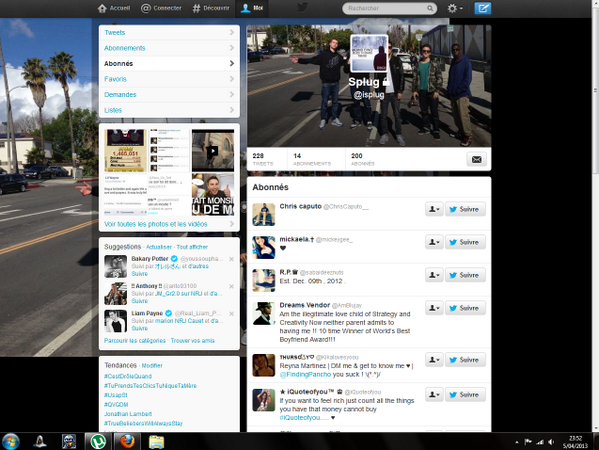Click Parcourir les catégories link
Image resolution: width=599 pixels, height=450 pixels.
coord(135,340)
